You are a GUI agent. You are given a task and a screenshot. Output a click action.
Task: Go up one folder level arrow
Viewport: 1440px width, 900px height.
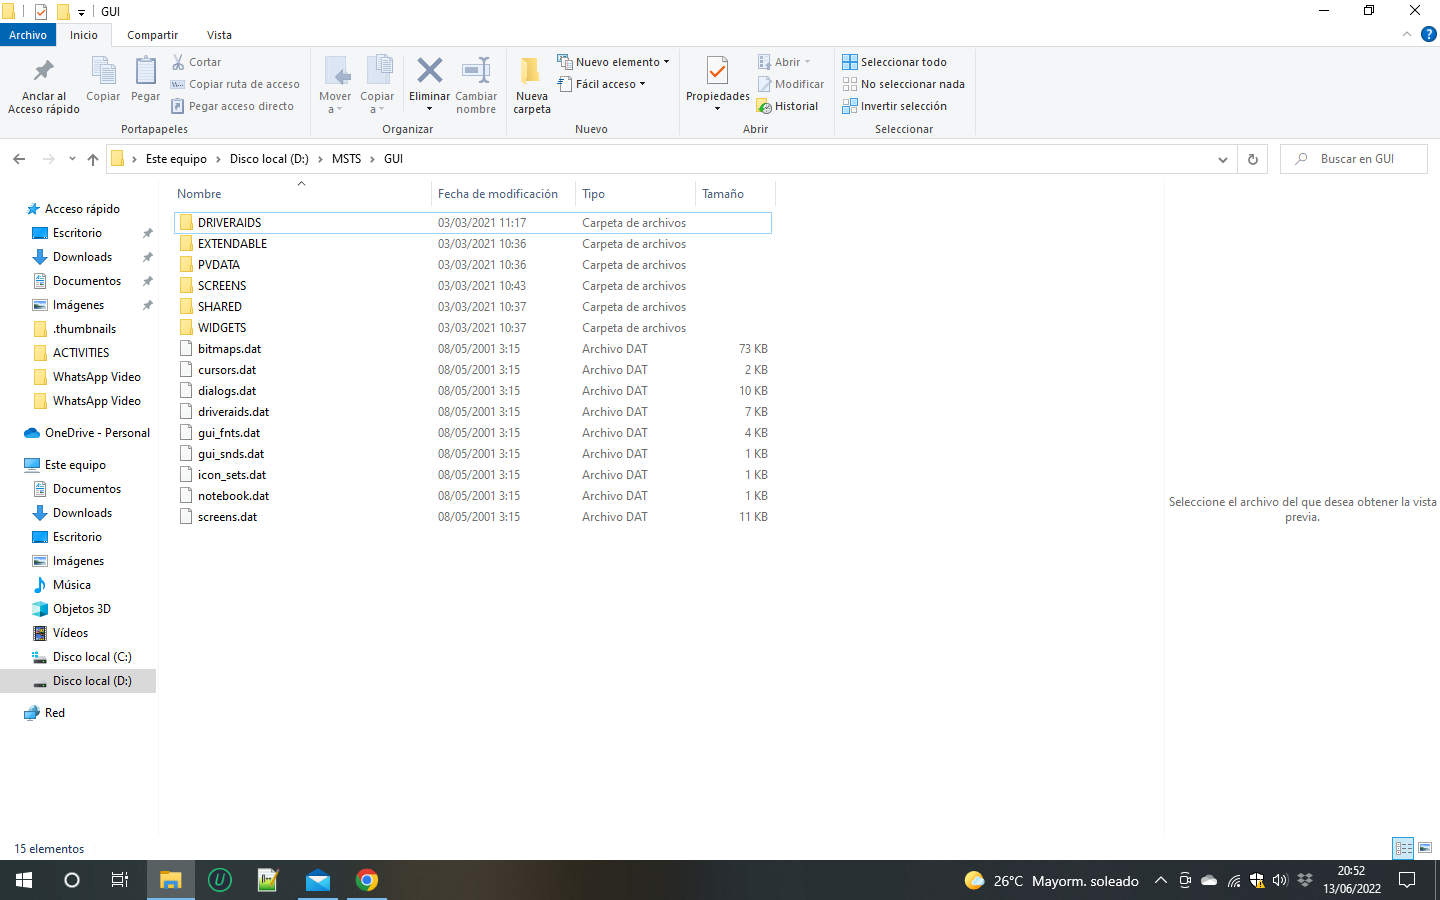click(x=93, y=159)
